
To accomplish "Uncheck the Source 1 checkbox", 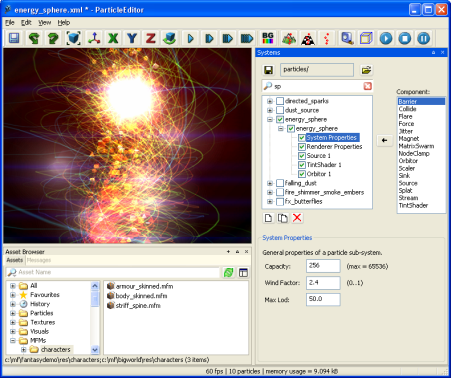I will tap(302, 156).
